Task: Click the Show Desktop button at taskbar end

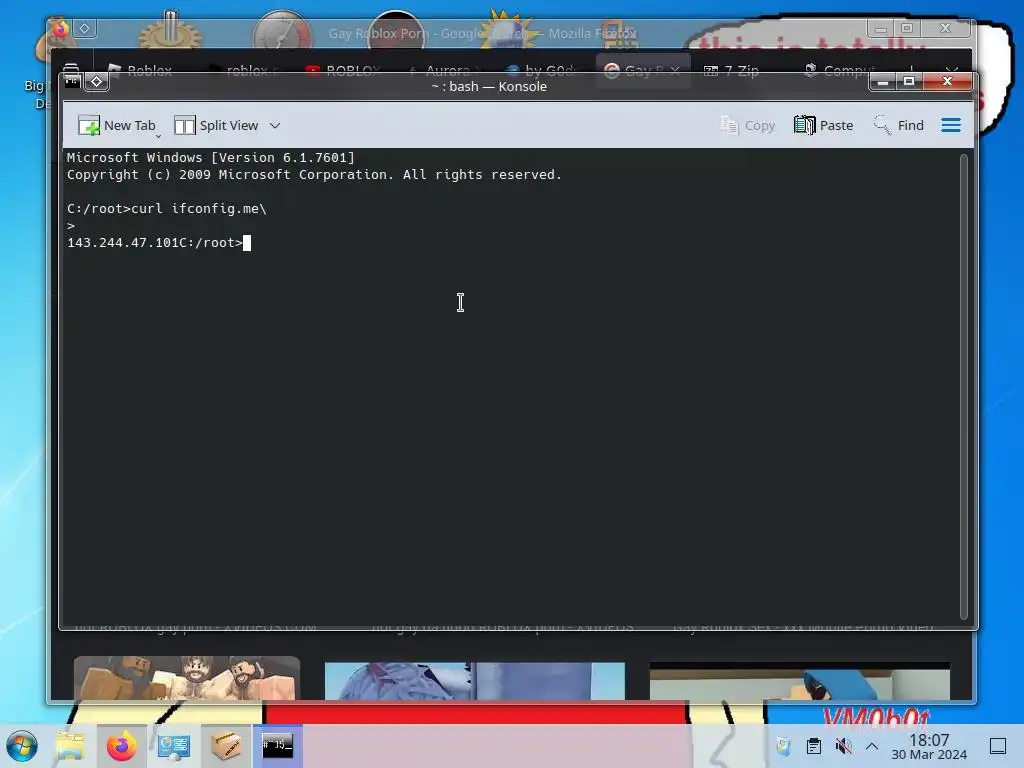Action: tap(998, 746)
